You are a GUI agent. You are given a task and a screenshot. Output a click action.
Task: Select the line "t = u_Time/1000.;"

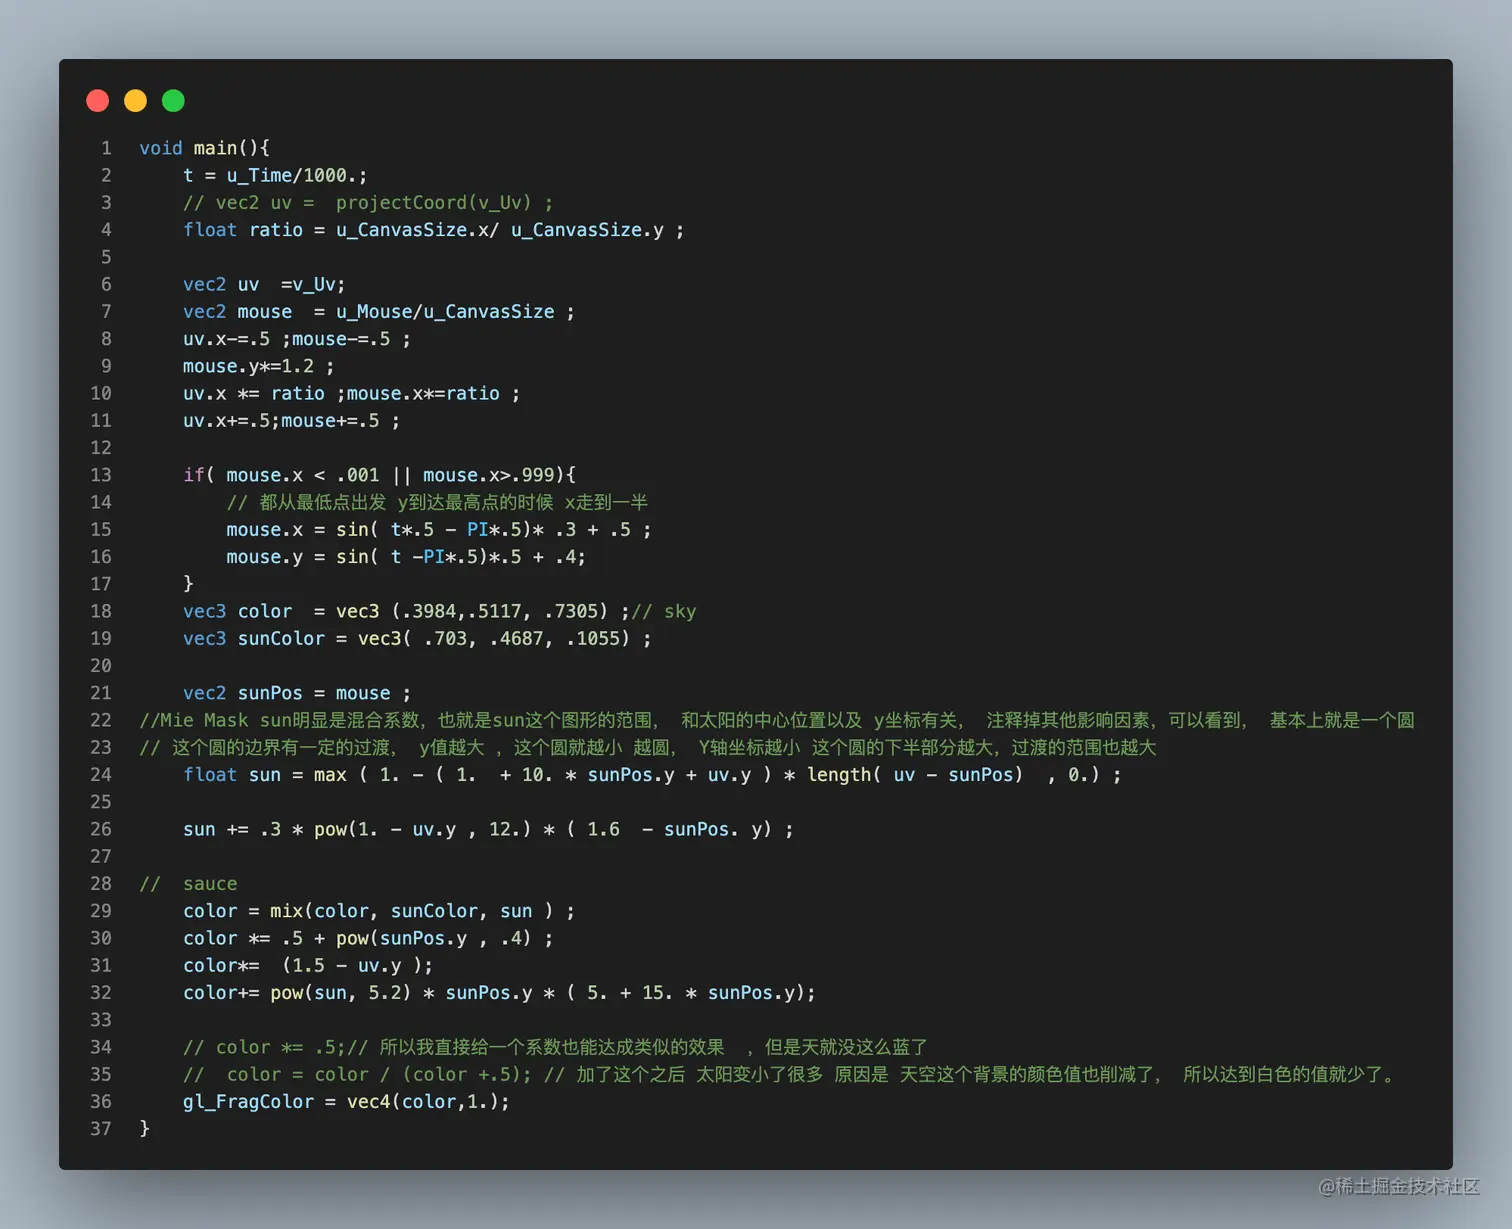275,175
